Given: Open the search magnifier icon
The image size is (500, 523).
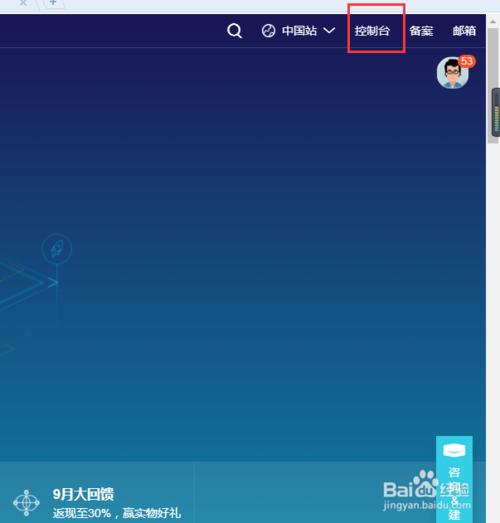Looking at the screenshot, I should click(x=234, y=31).
